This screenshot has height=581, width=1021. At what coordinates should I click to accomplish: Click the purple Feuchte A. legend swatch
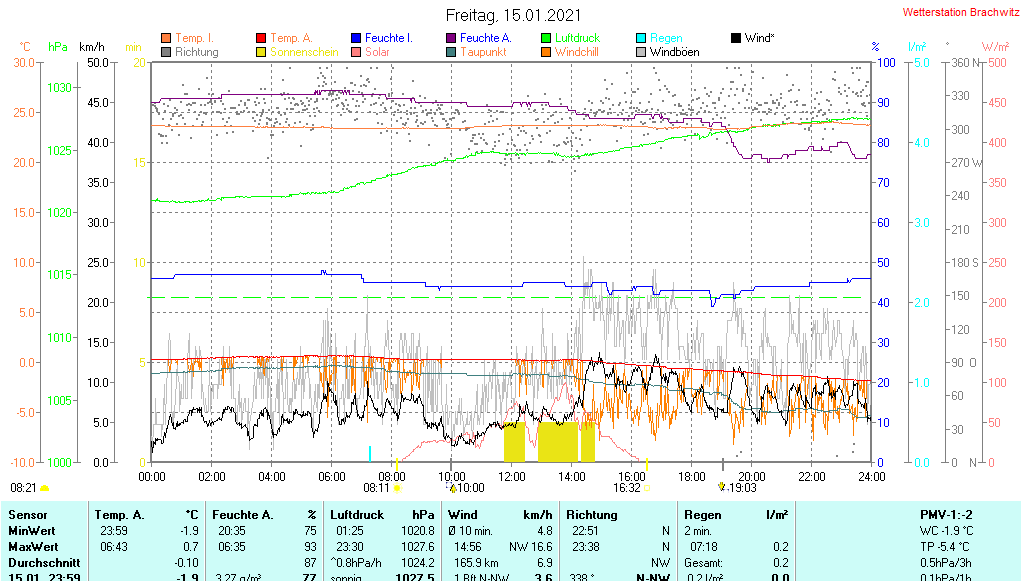451,38
